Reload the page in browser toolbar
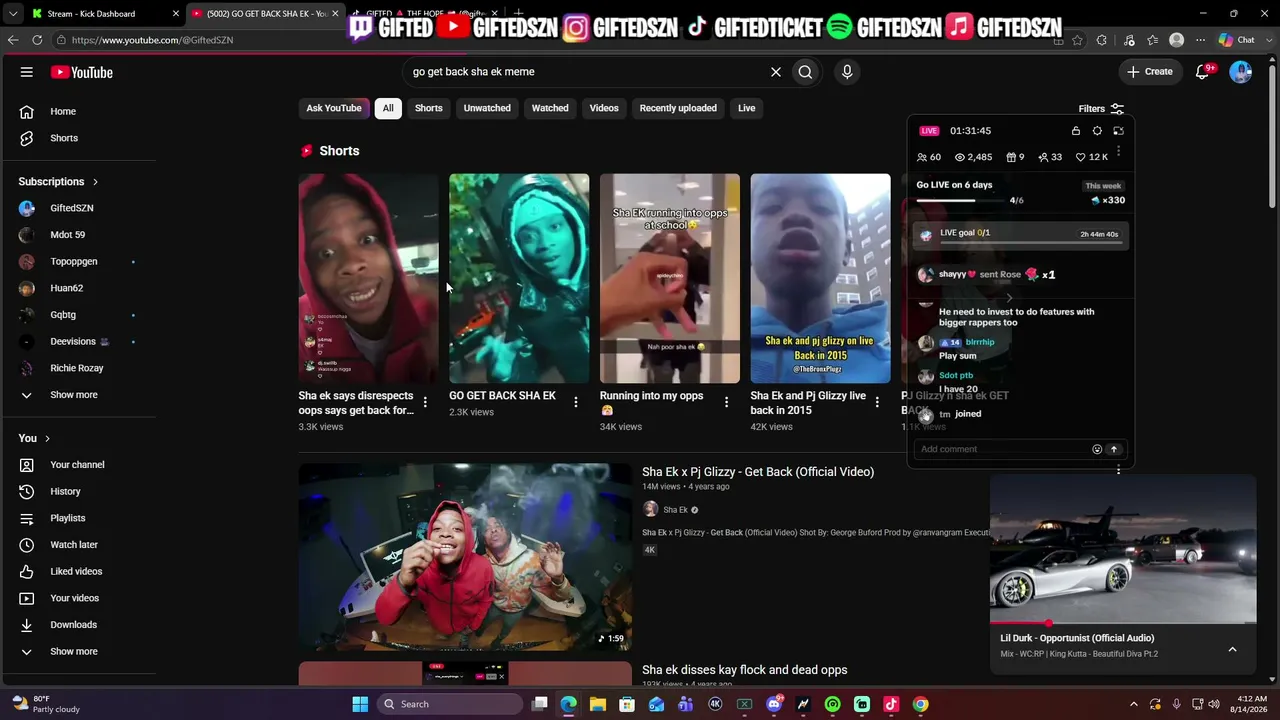Viewport: 1280px width, 720px height. pyautogui.click(x=37, y=40)
